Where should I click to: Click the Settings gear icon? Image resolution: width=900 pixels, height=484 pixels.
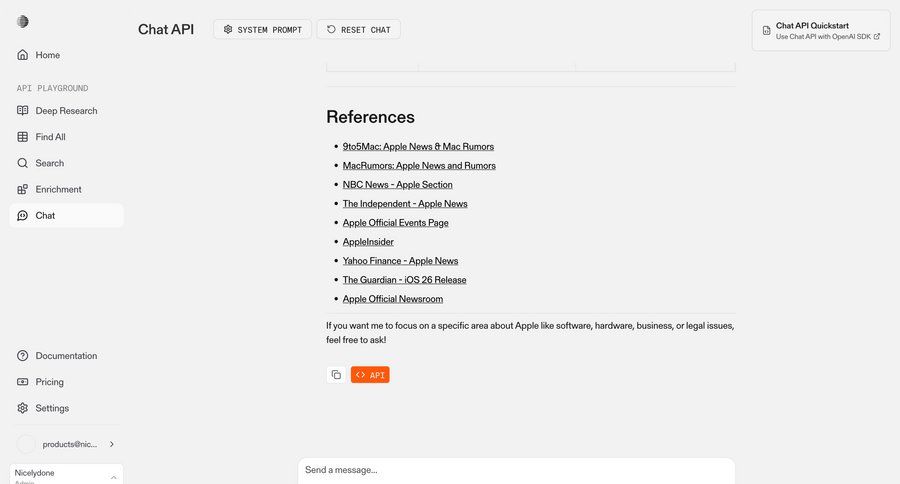(23, 408)
